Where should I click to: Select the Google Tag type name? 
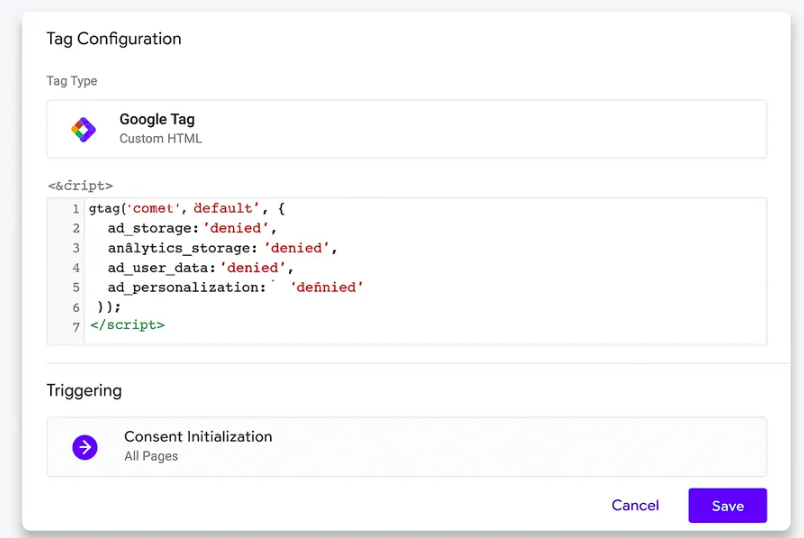[157, 120]
